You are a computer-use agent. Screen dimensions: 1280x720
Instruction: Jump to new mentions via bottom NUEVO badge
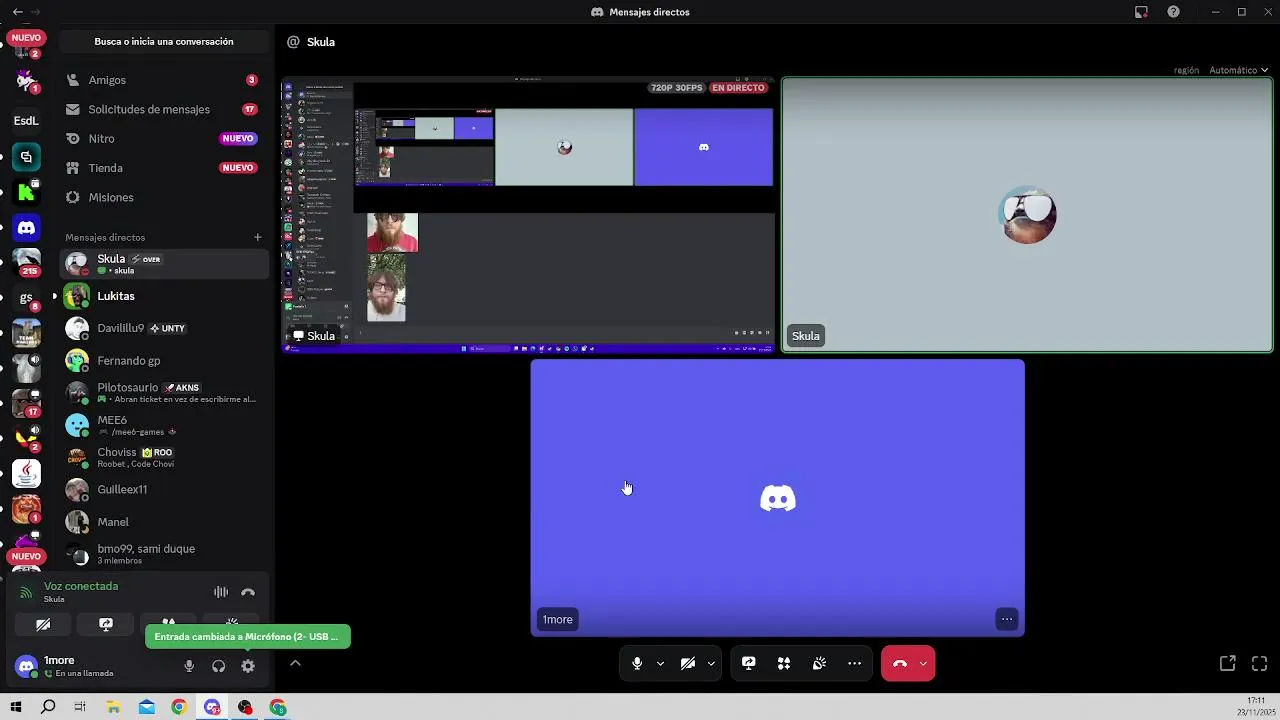click(26, 556)
